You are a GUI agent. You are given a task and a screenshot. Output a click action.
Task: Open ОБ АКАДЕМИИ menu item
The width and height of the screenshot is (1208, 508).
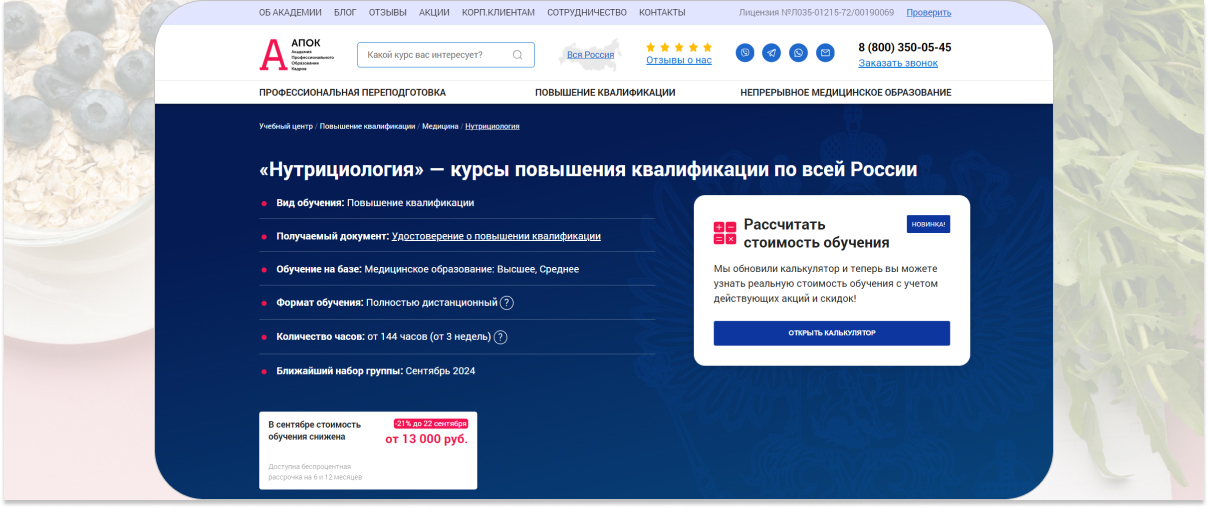coord(290,13)
